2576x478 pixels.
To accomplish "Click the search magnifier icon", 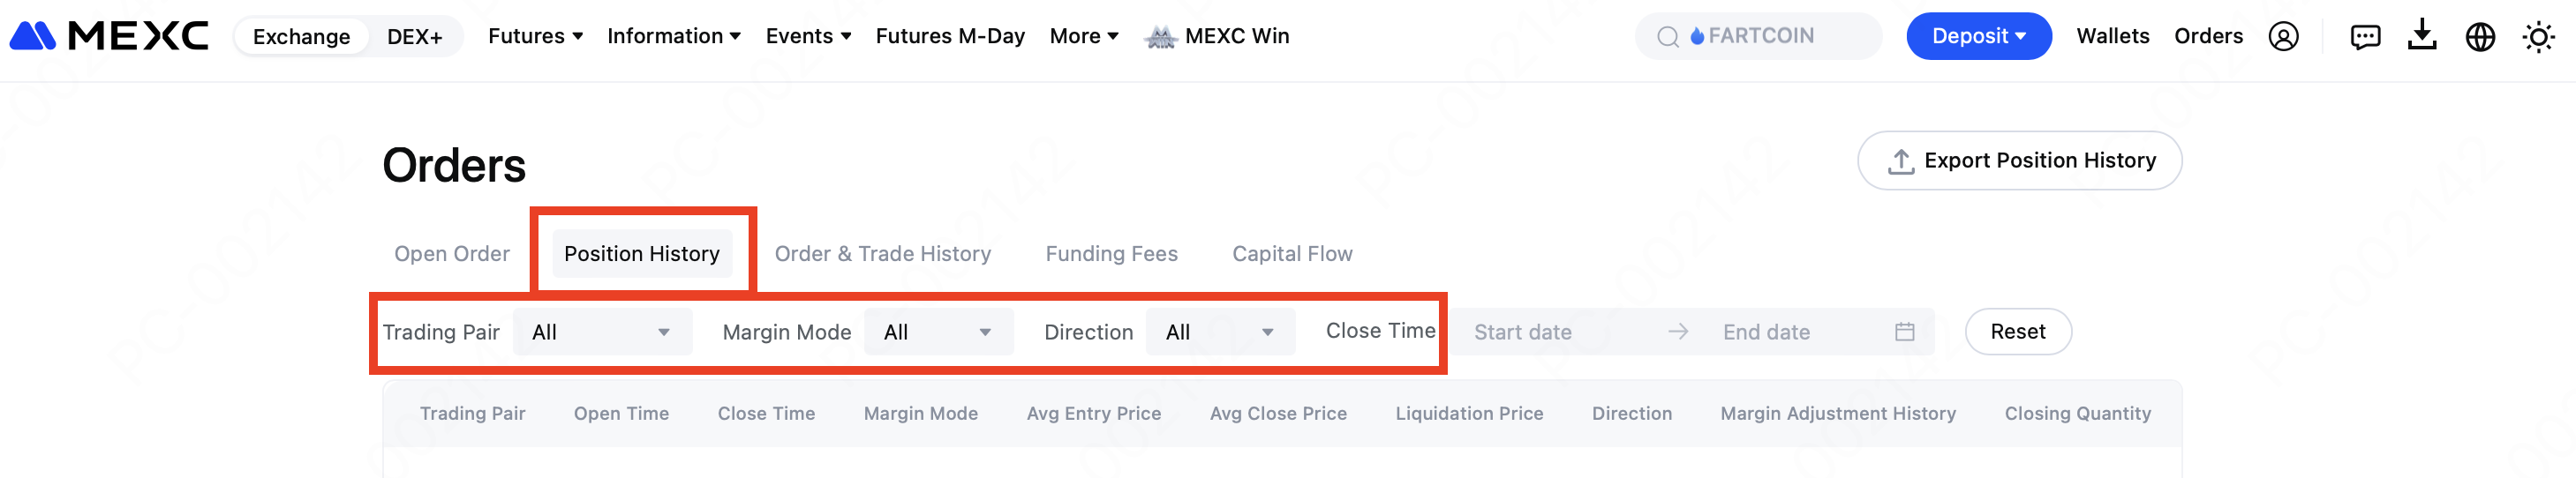I will [x=1667, y=37].
